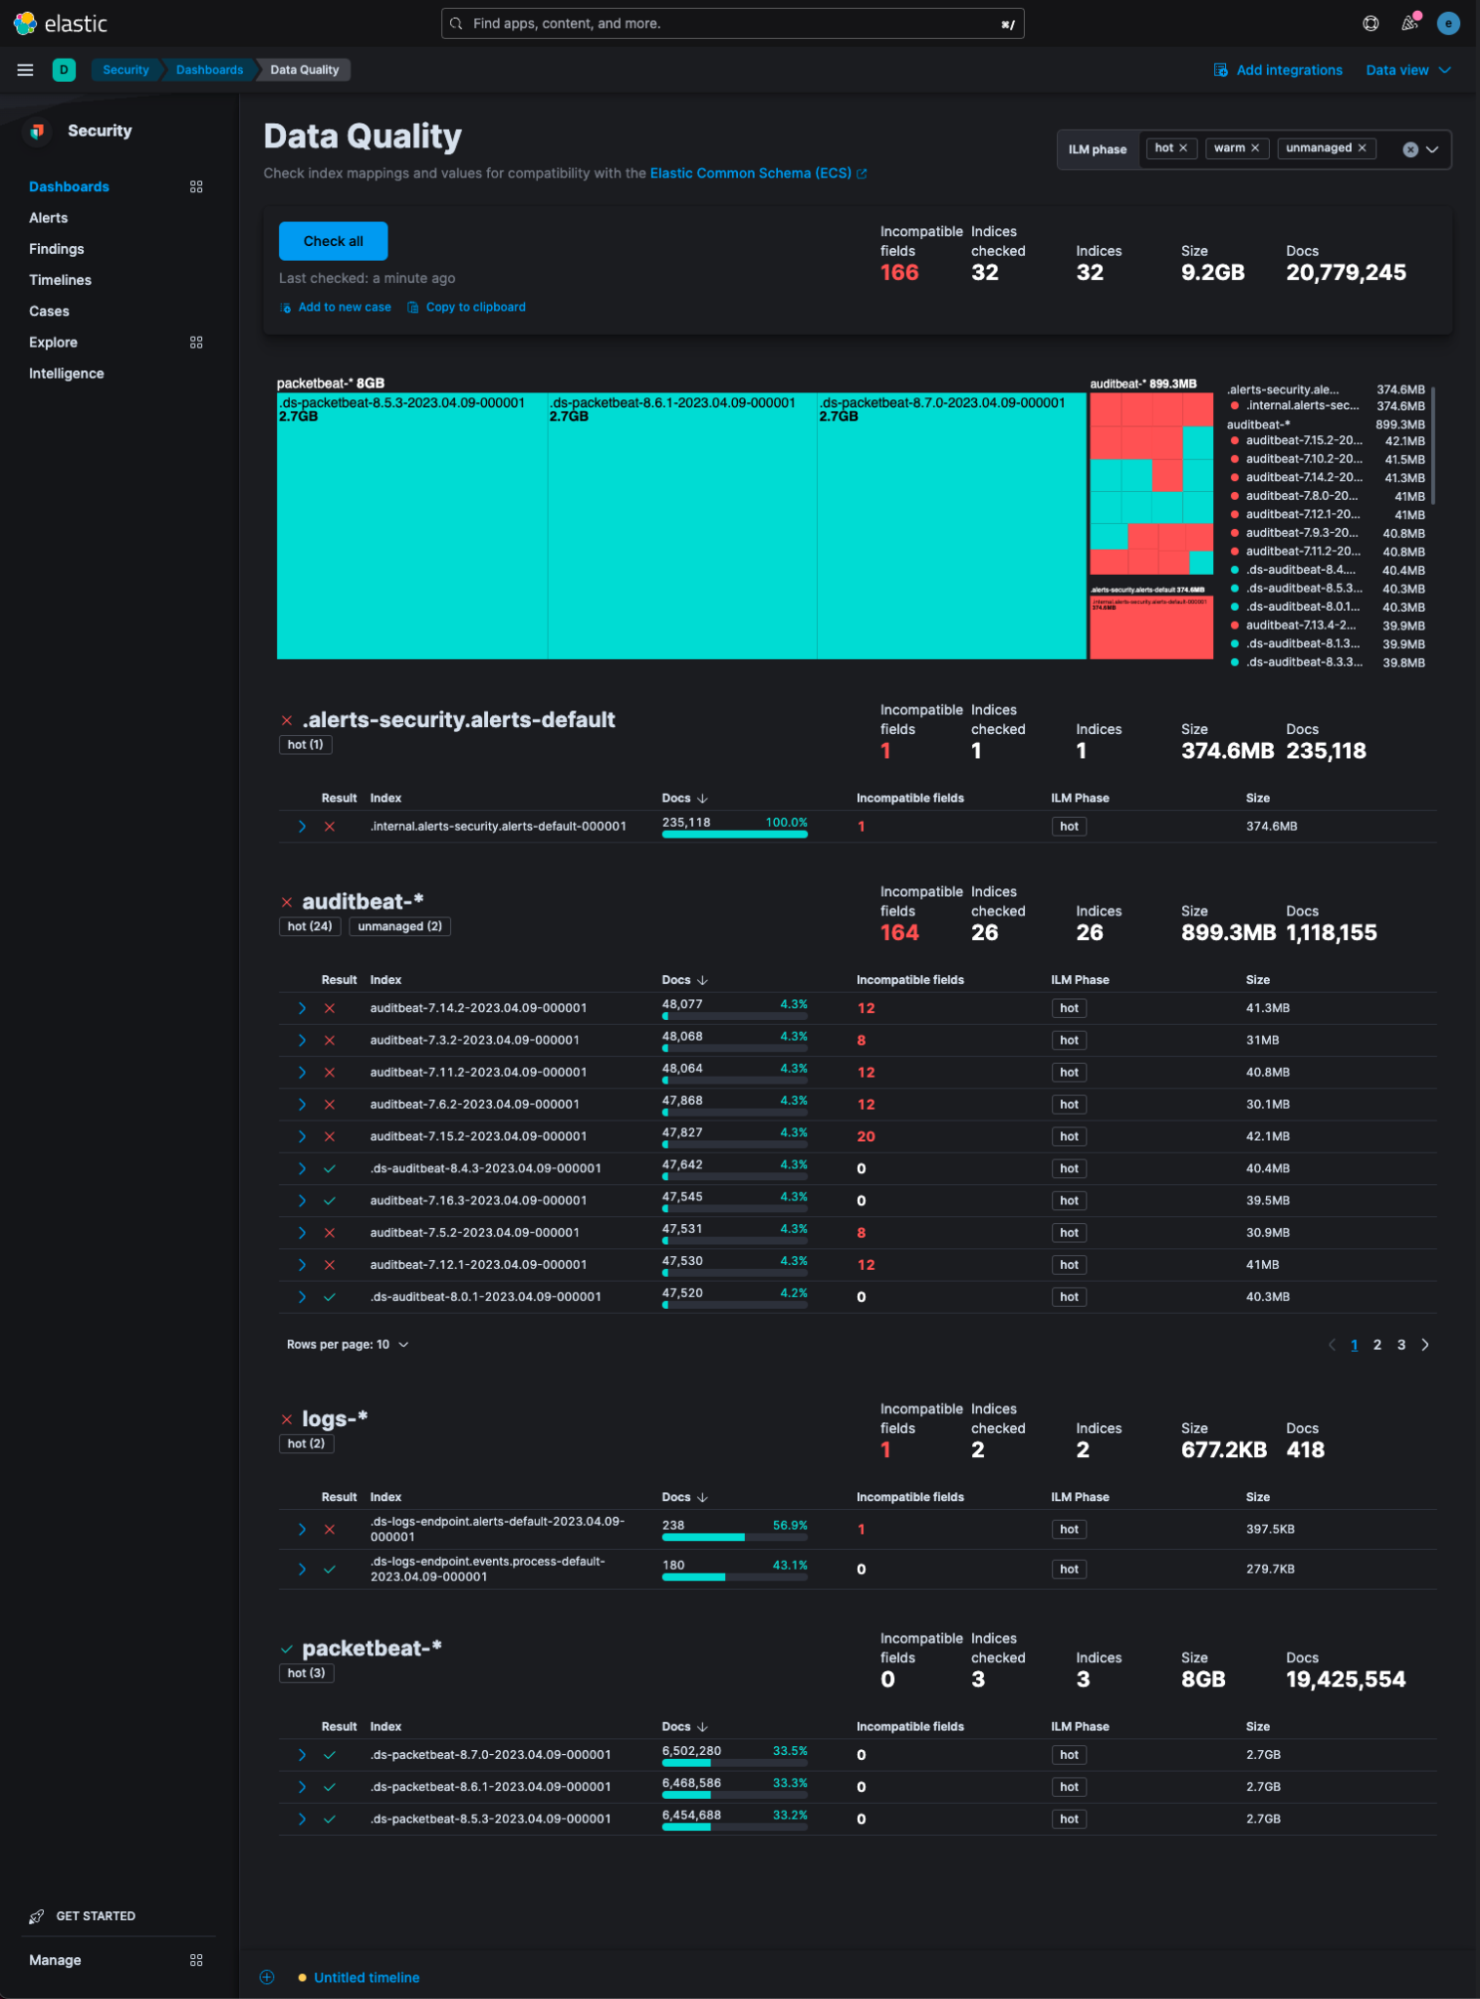Viewport: 1480px width, 1999px height.
Task: Open the user profile avatar
Action: [x=1448, y=23]
